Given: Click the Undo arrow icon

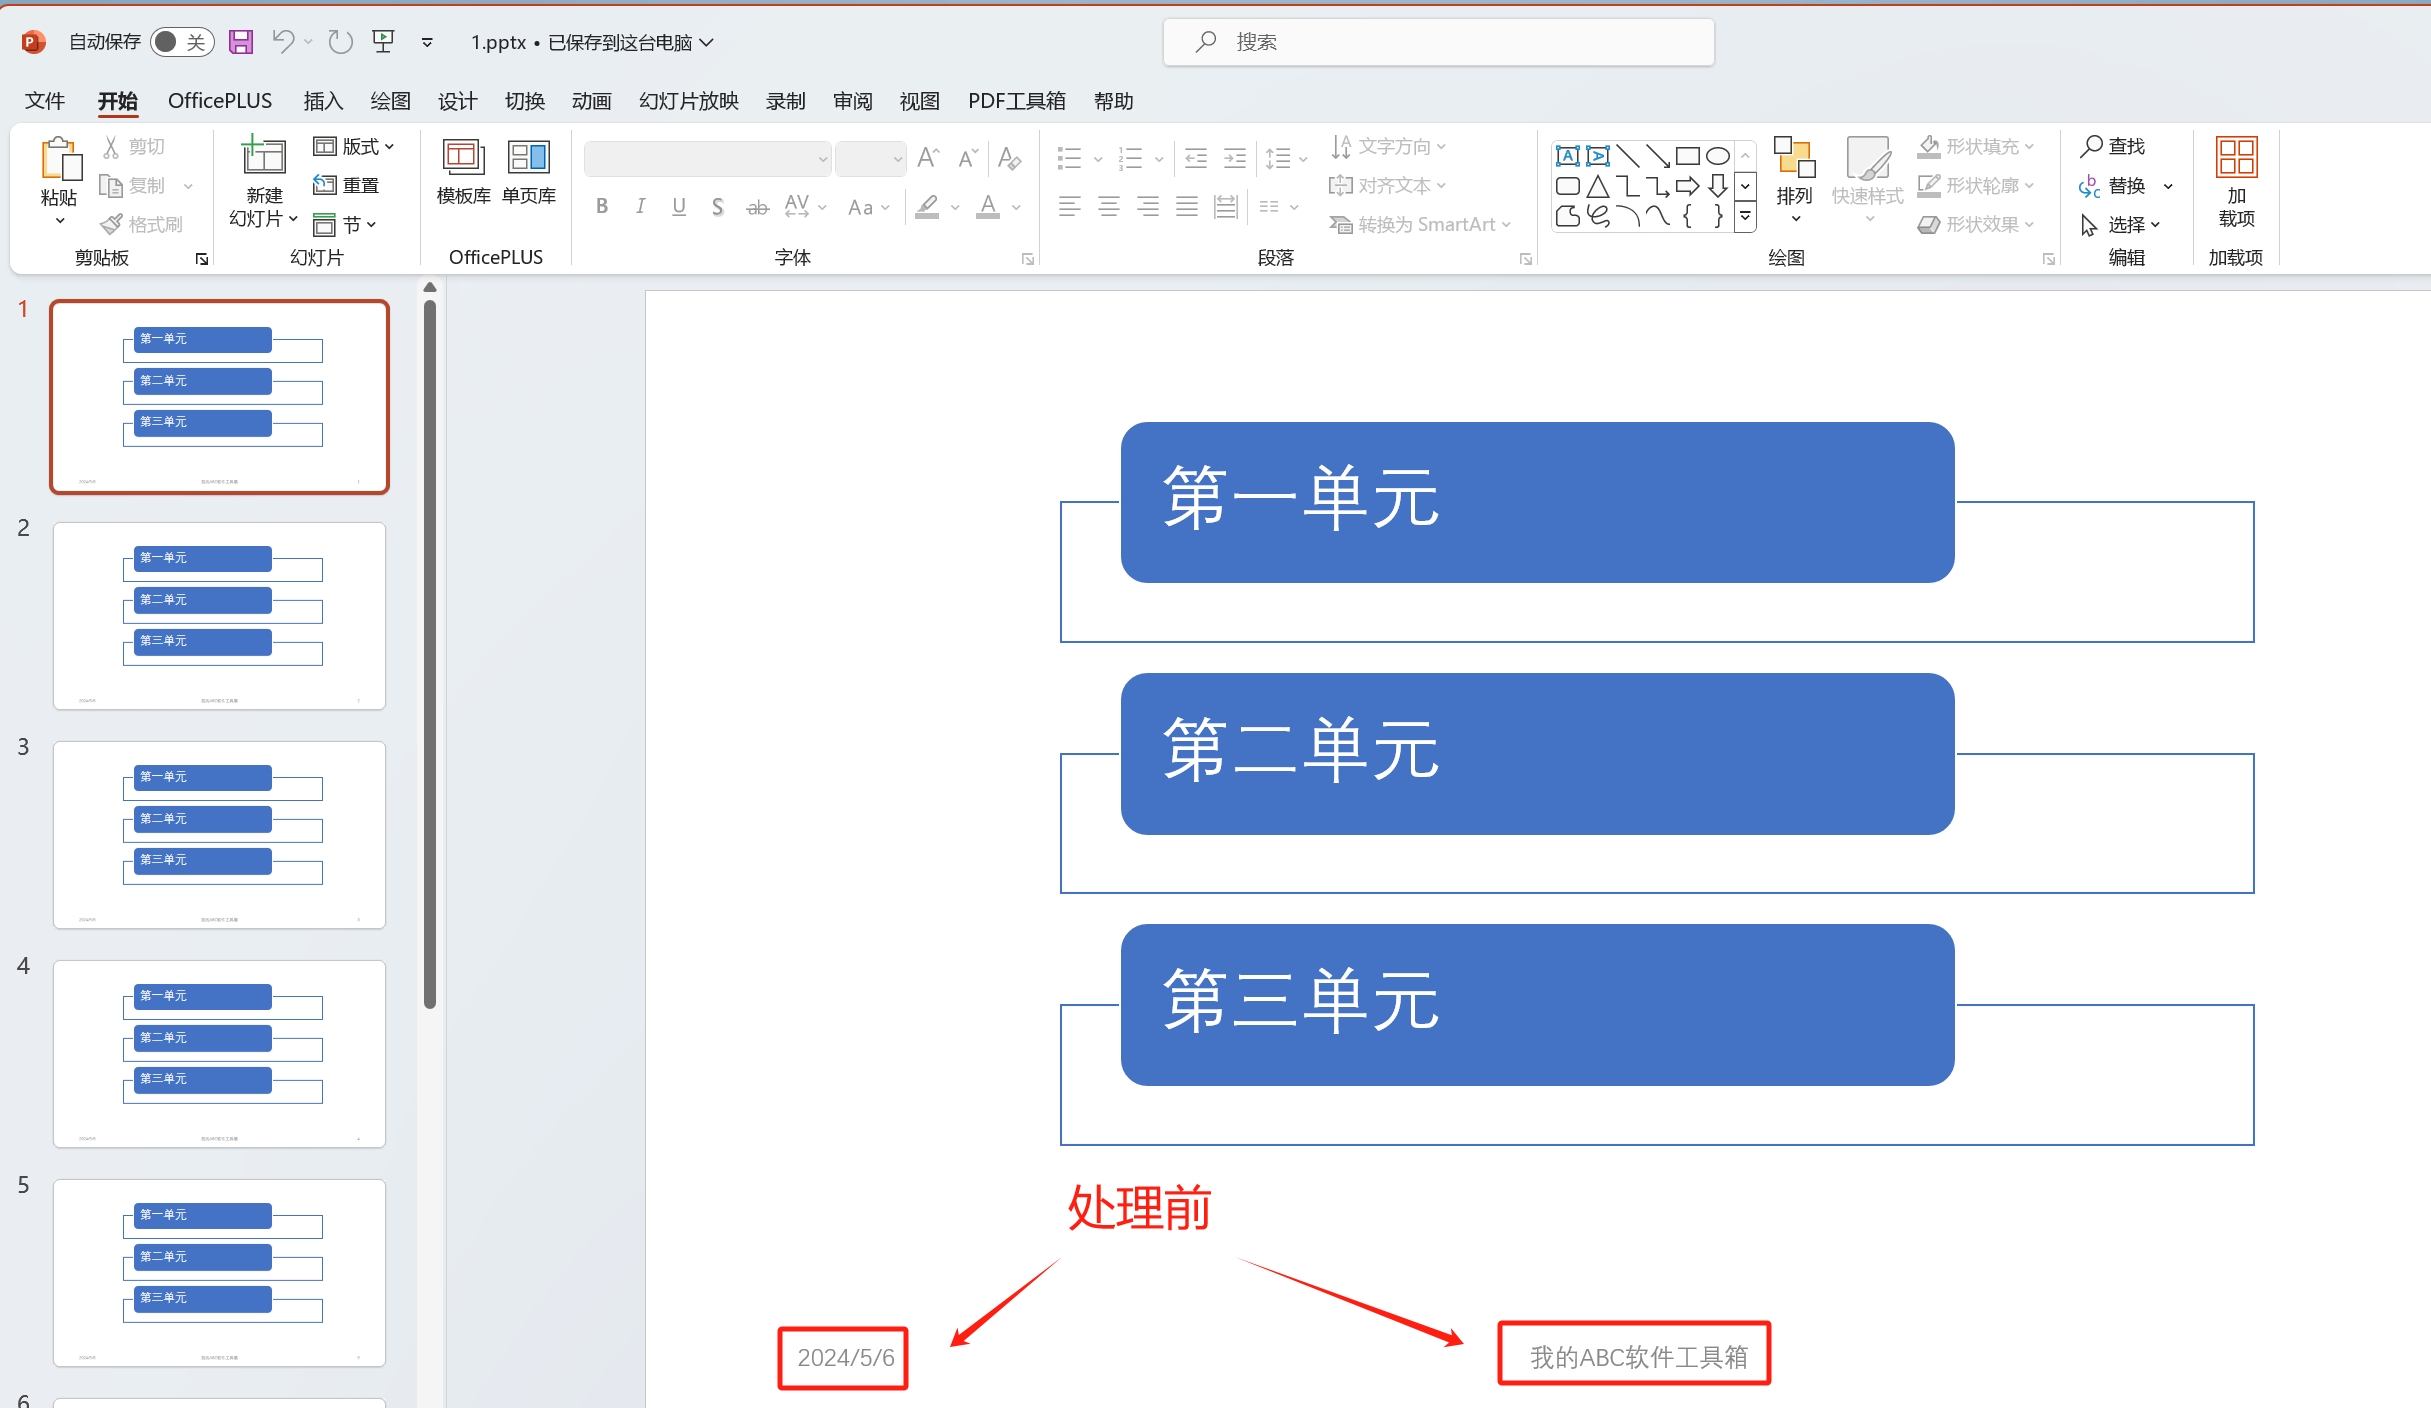Looking at the screenshot, I should [x=283, y=41].
